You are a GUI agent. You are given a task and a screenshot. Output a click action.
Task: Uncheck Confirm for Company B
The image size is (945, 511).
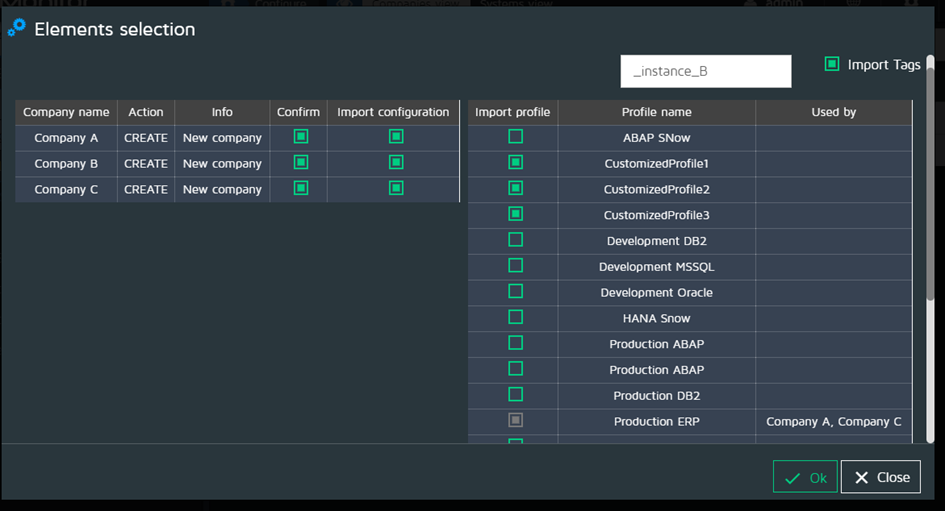(x=301, y=162)
